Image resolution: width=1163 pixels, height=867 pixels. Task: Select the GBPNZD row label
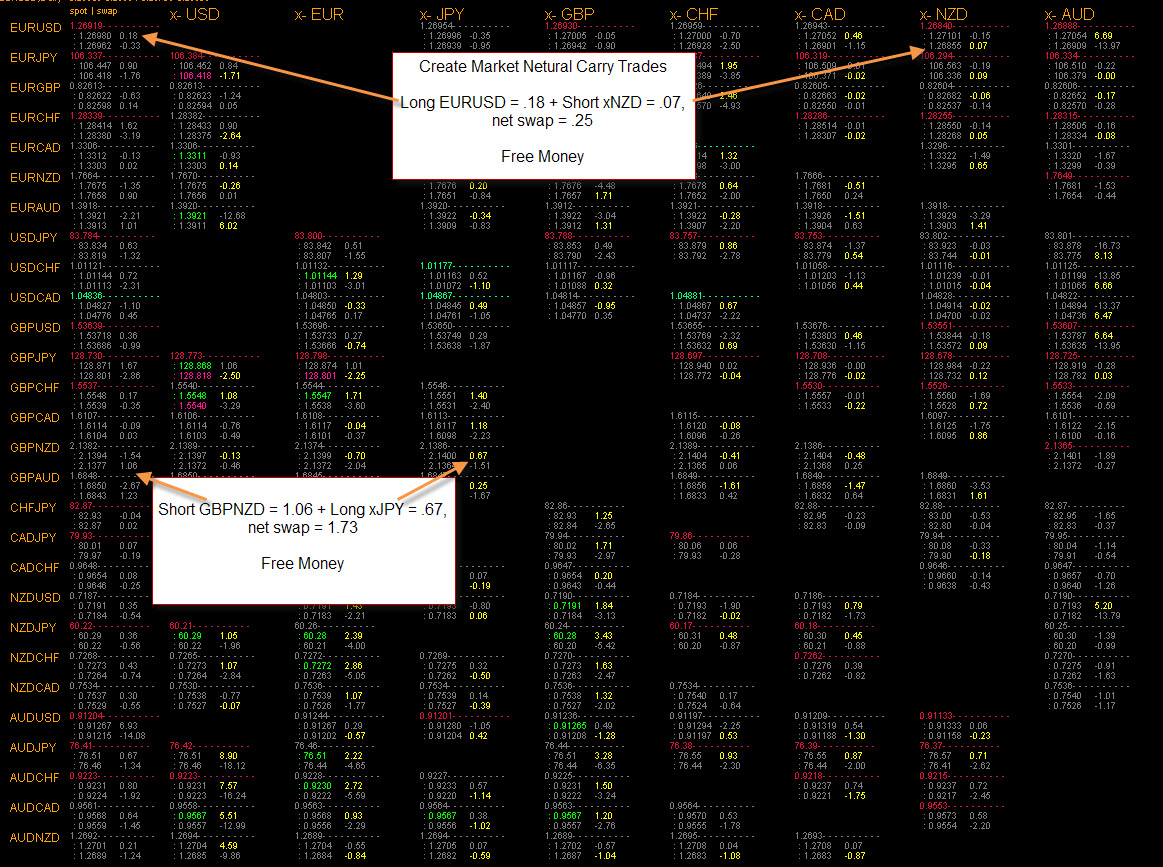click(x=35, y=448)
